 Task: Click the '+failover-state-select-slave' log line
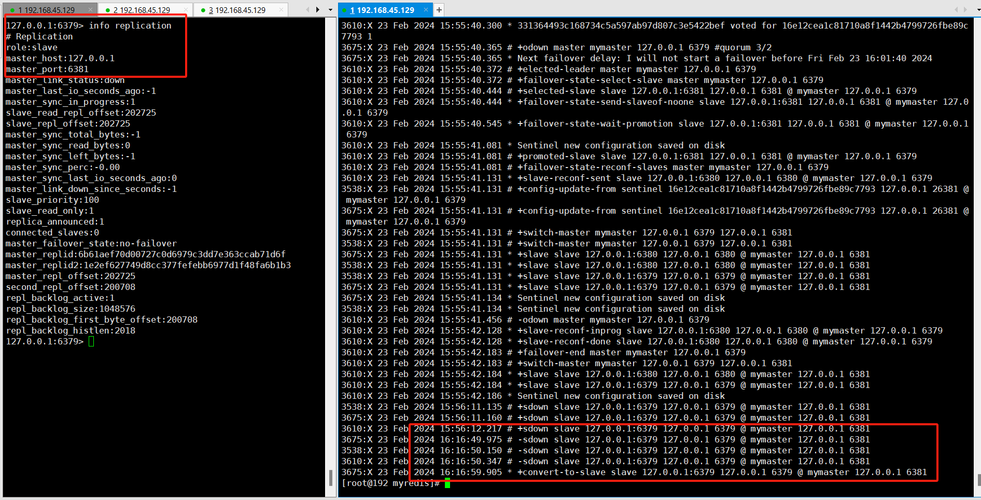click(x=582, y=80)
